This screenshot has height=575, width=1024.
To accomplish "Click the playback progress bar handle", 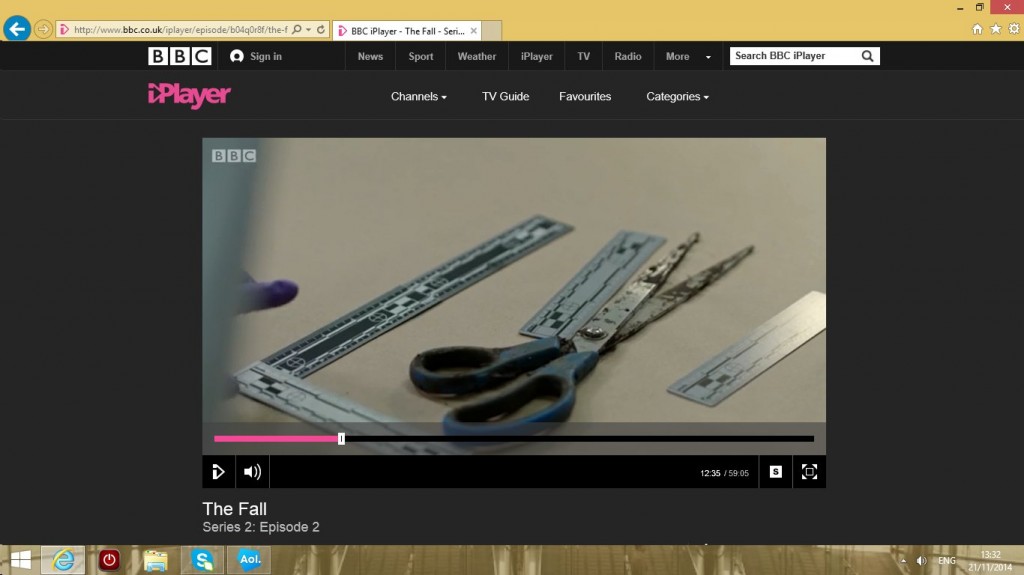I will coord(341,438).
